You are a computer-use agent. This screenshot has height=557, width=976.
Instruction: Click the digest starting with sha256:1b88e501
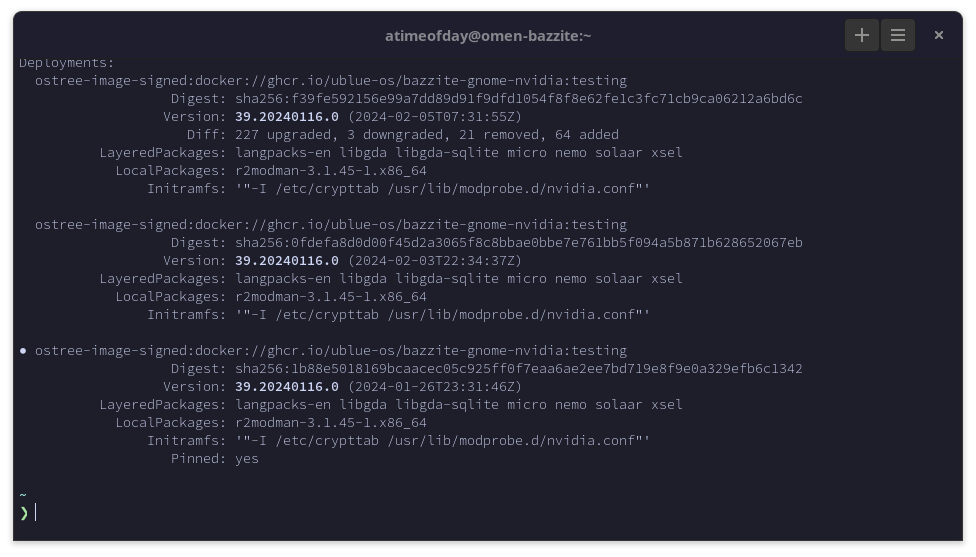[x=518, y=368]
